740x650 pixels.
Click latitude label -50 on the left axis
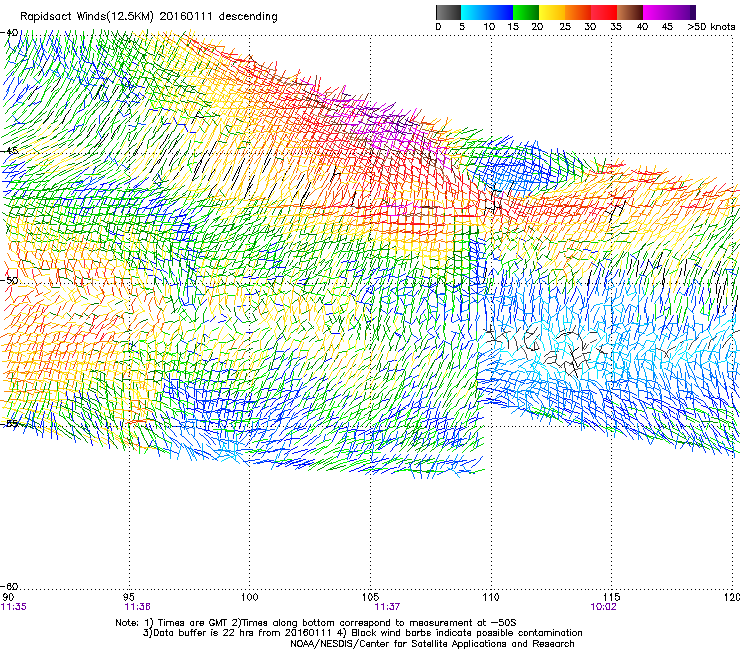tap(9, 281)
